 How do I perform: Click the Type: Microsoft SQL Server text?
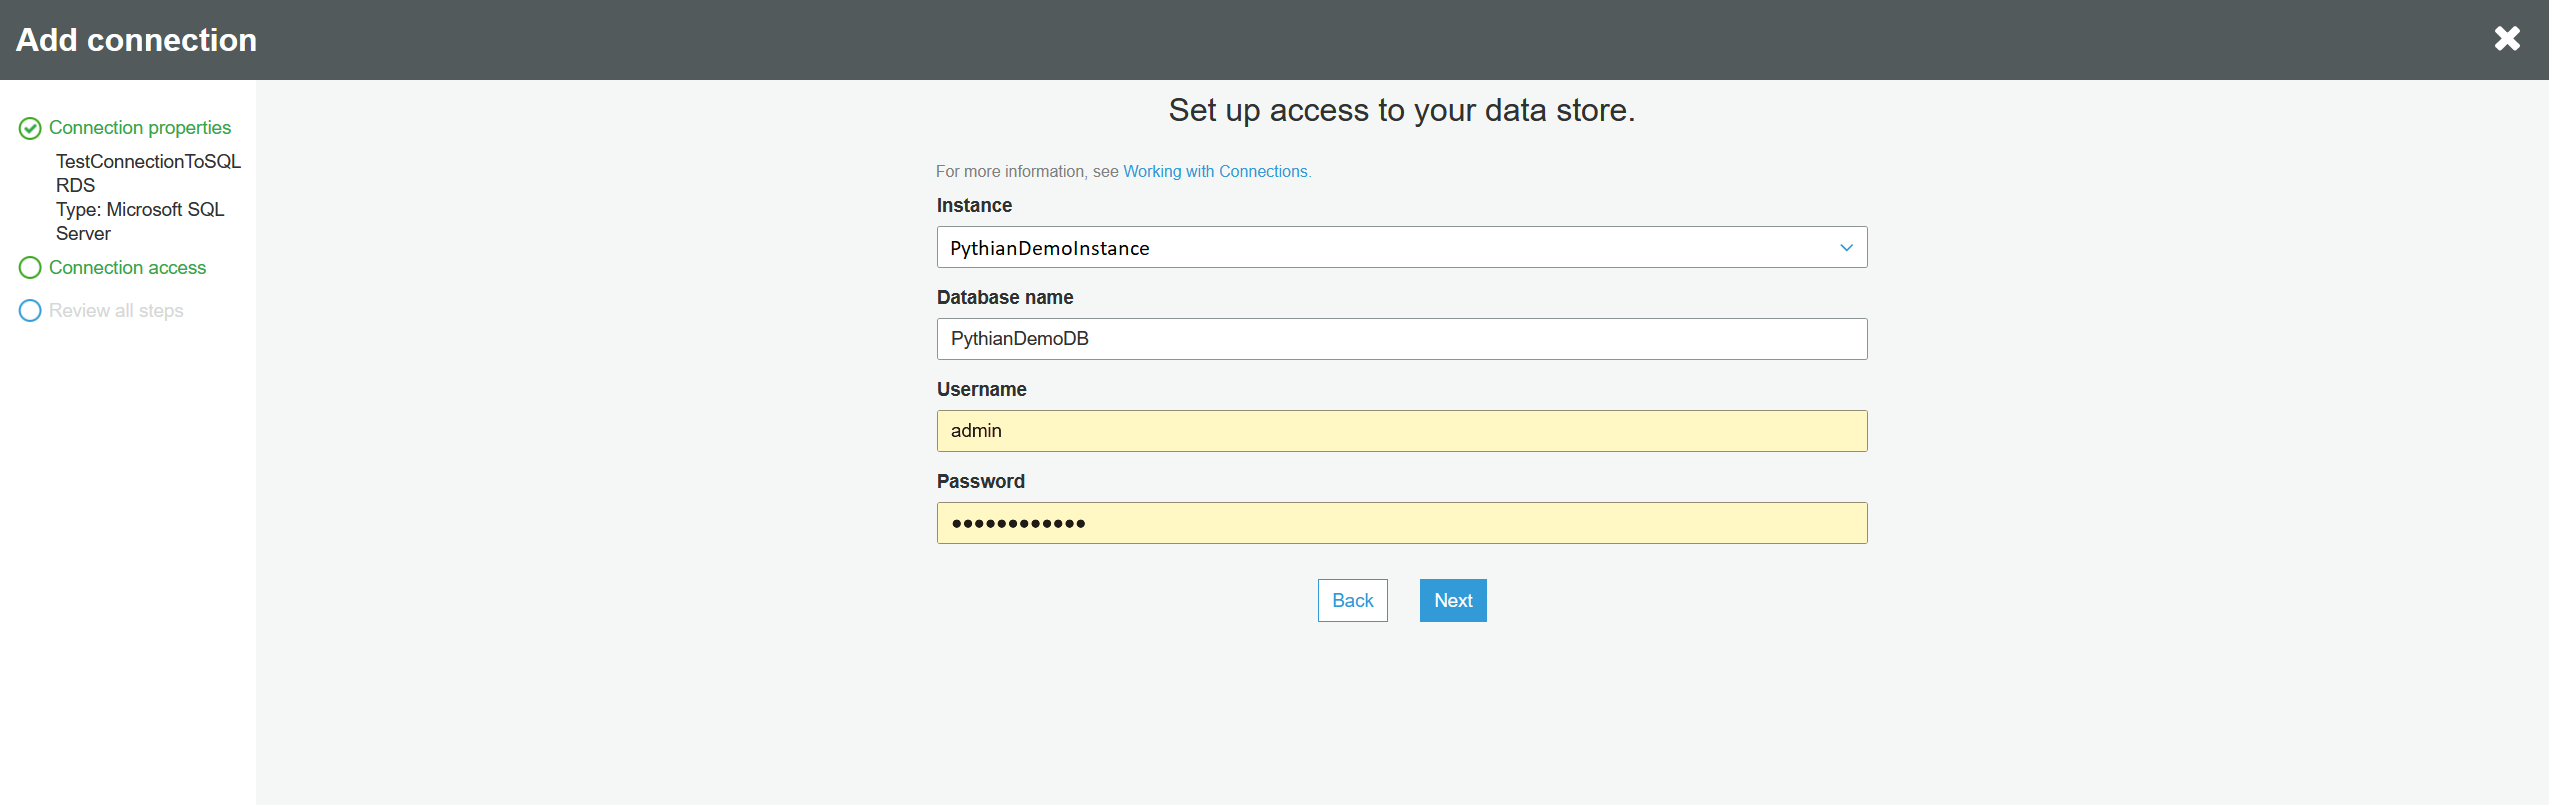click(x=139, y=221)
